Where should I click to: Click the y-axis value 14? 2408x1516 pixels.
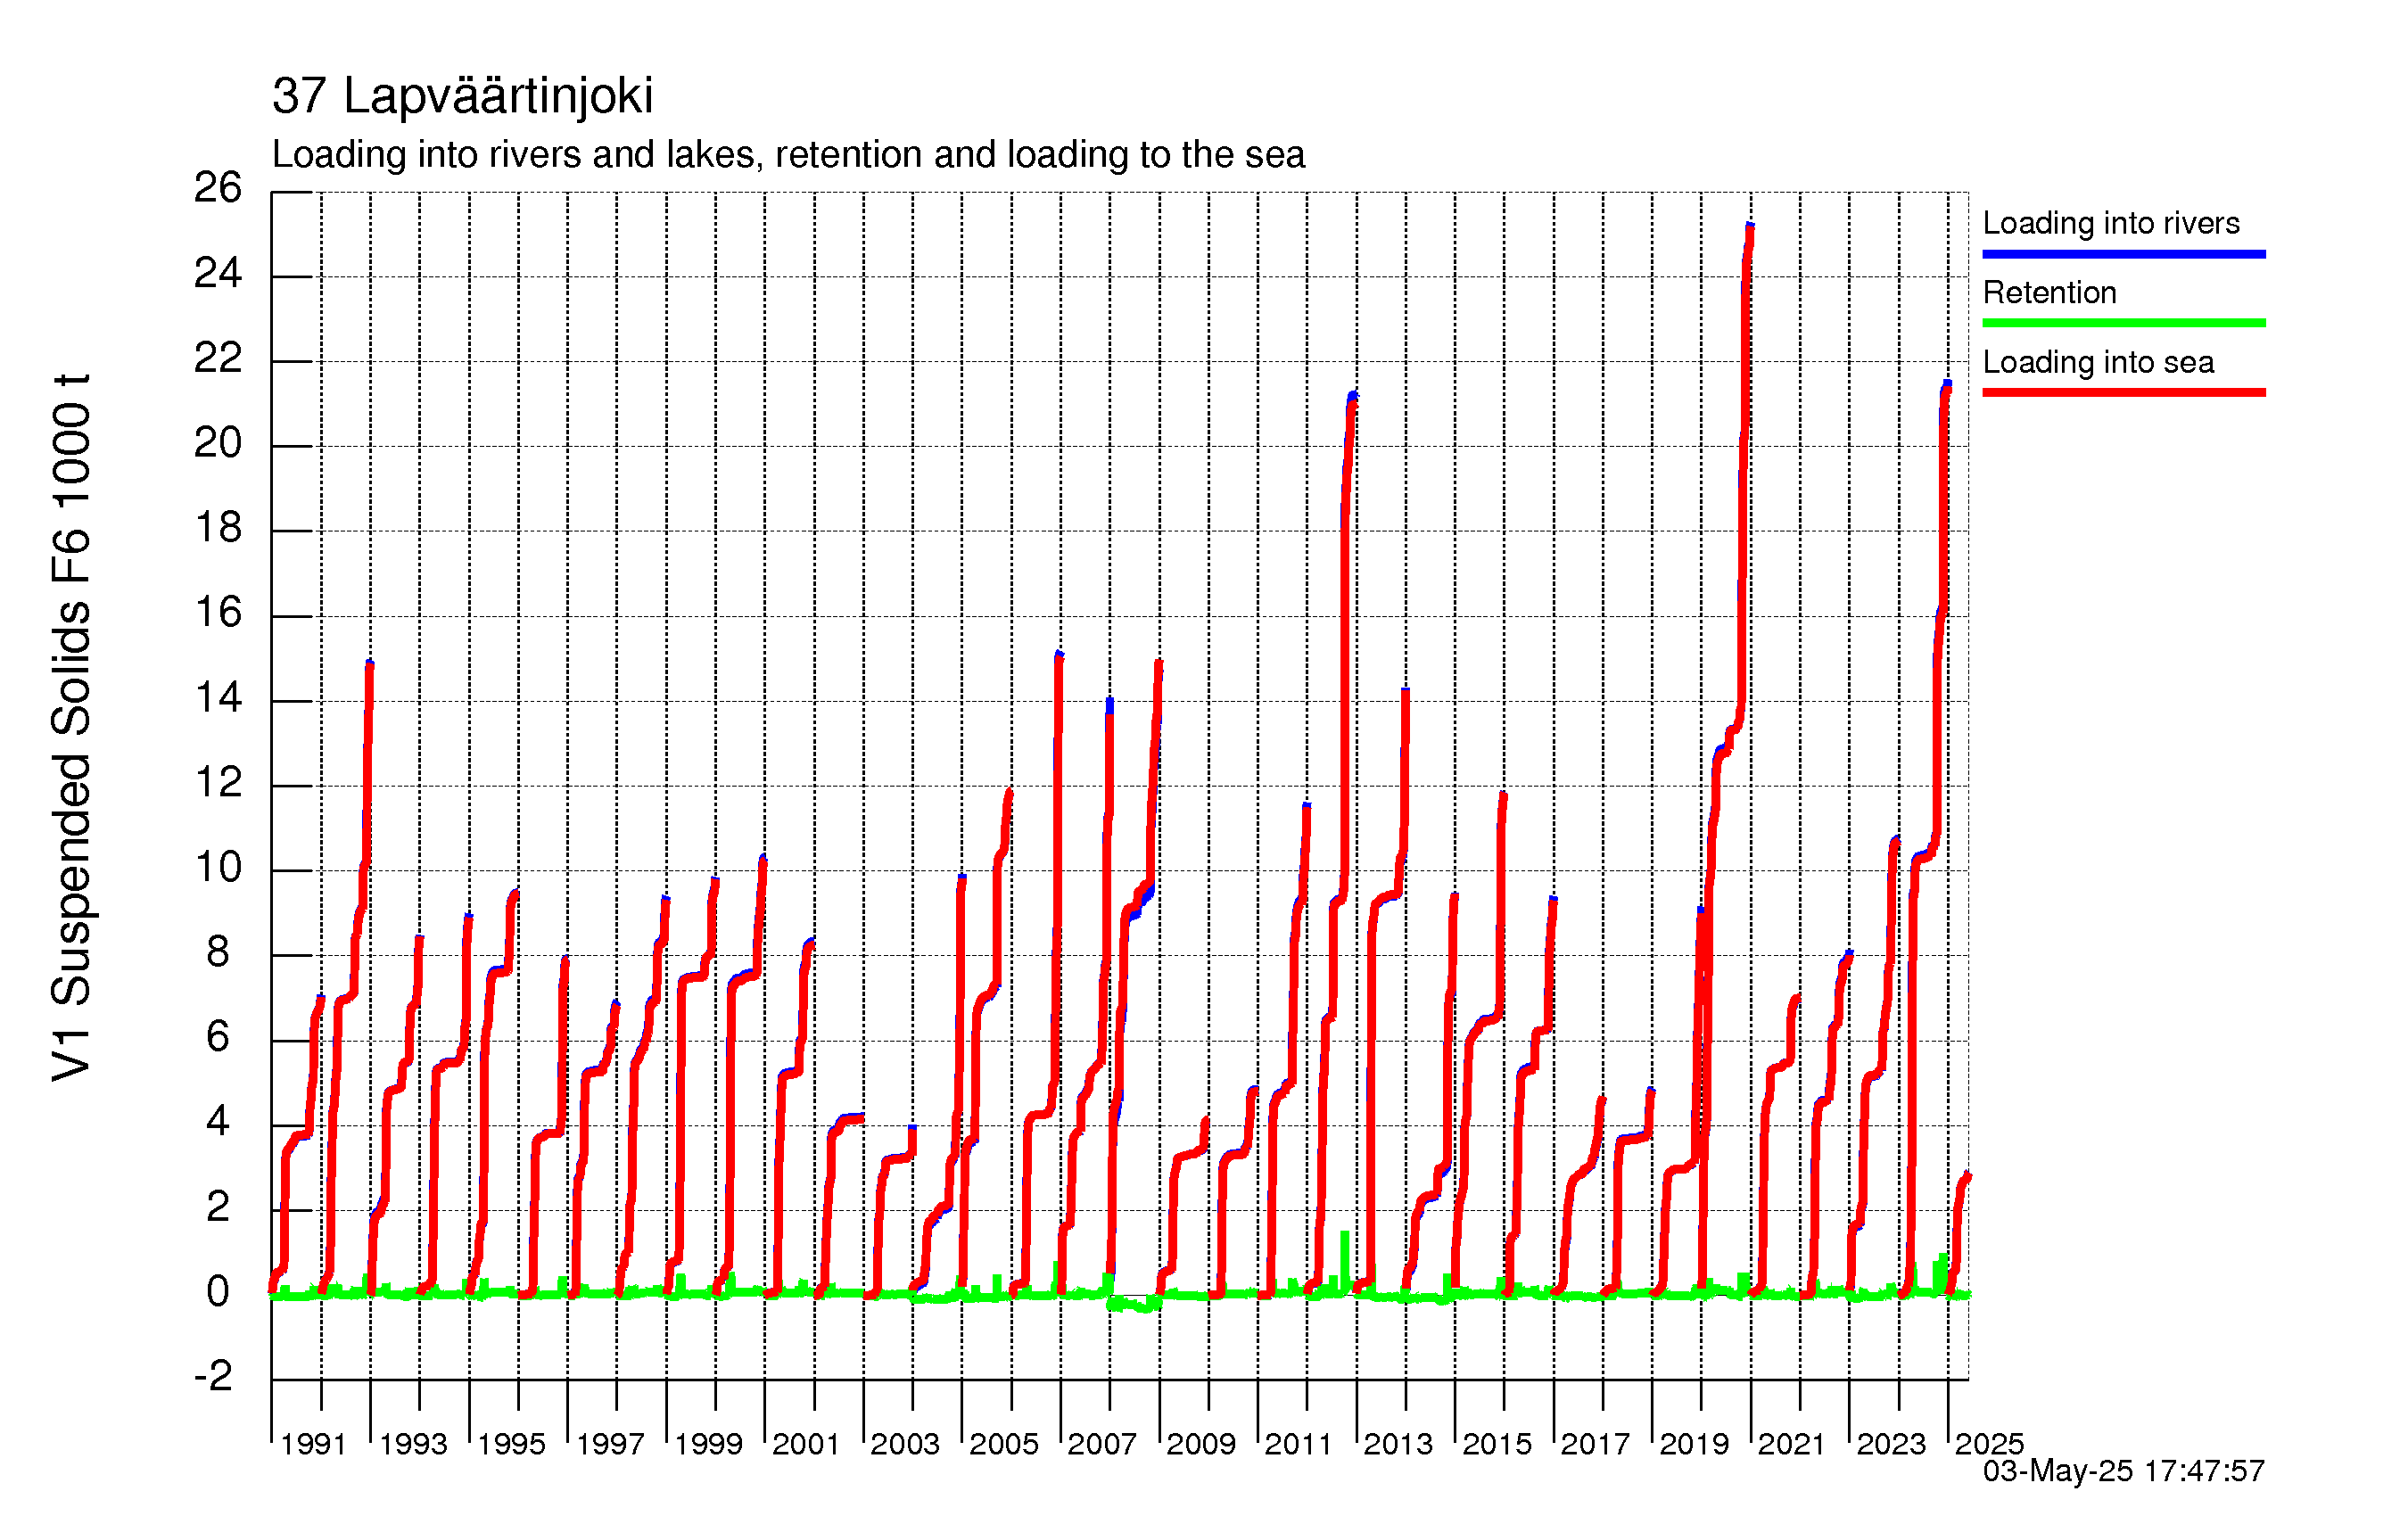218,698
